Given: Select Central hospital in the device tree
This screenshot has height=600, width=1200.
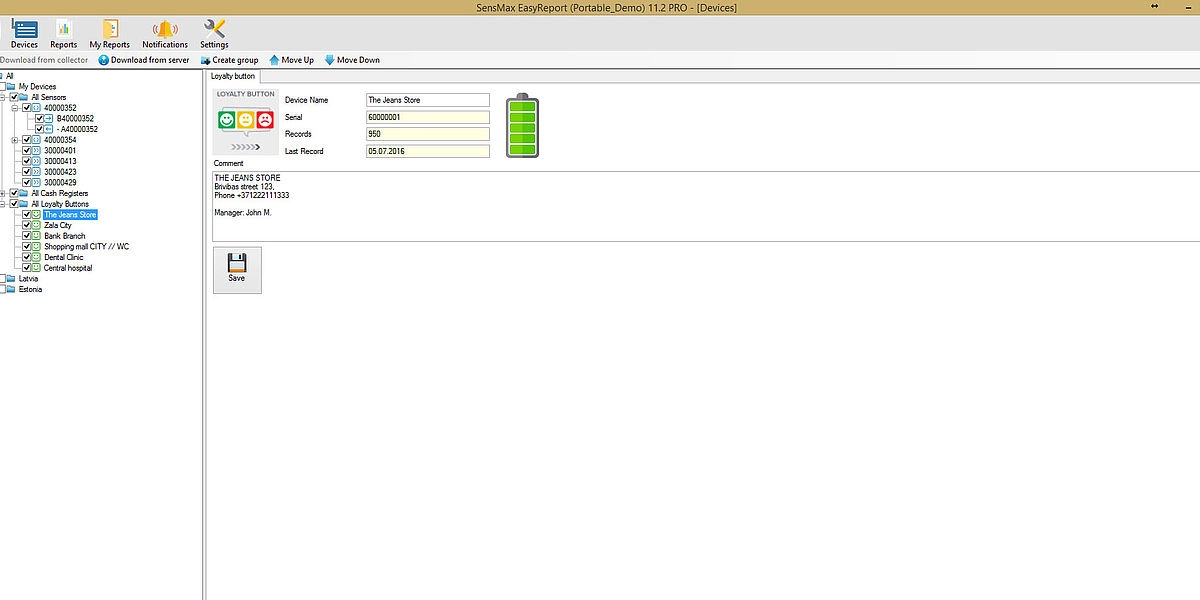Looking at the screenshot, I should 68,268.
